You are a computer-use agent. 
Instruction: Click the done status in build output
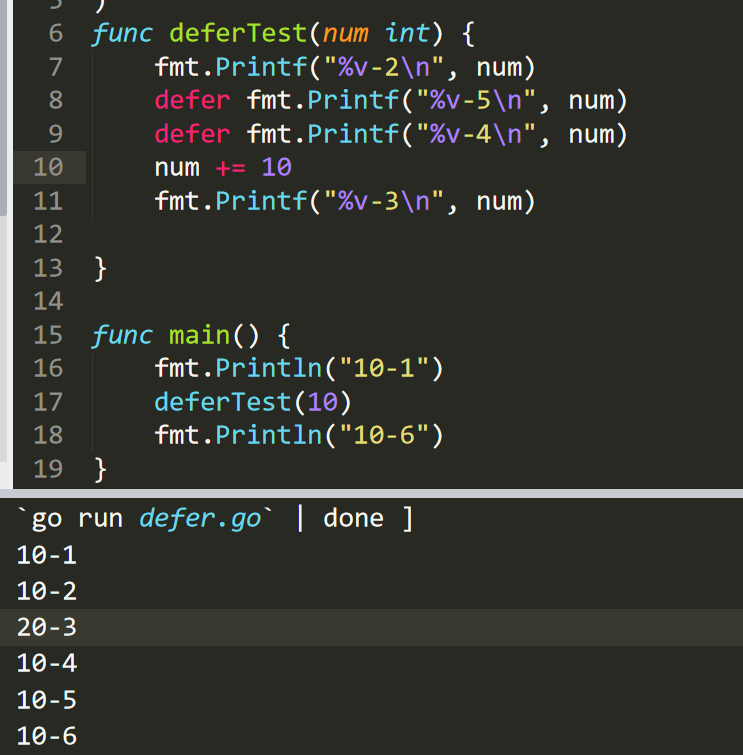point(353,519)
